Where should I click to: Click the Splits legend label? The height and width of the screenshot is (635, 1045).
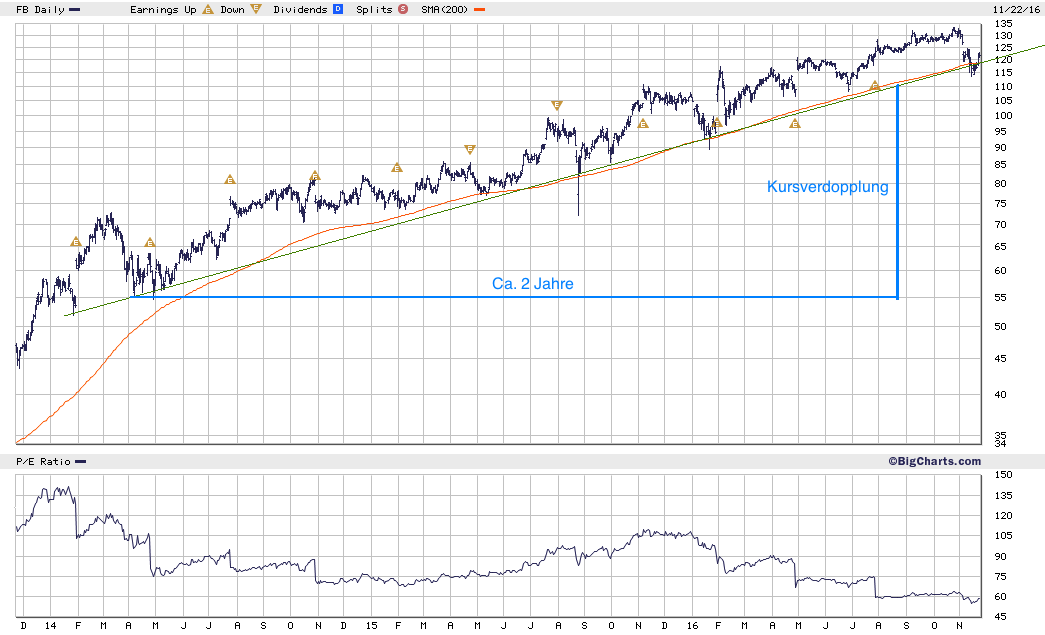pyautogui.click(x=374, y=9)
